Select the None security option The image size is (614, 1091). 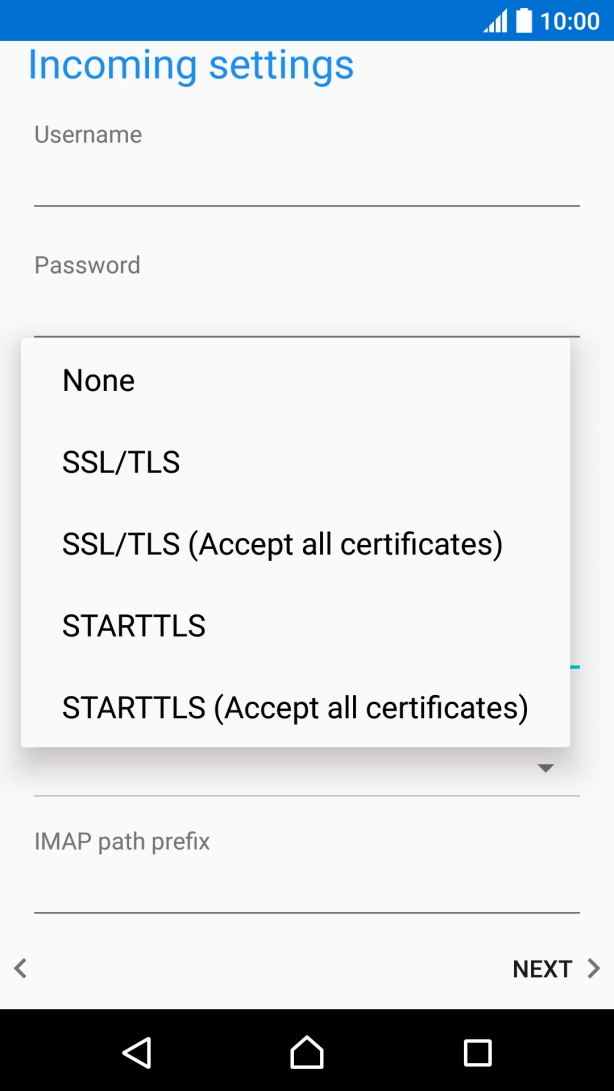click(98, 380)
